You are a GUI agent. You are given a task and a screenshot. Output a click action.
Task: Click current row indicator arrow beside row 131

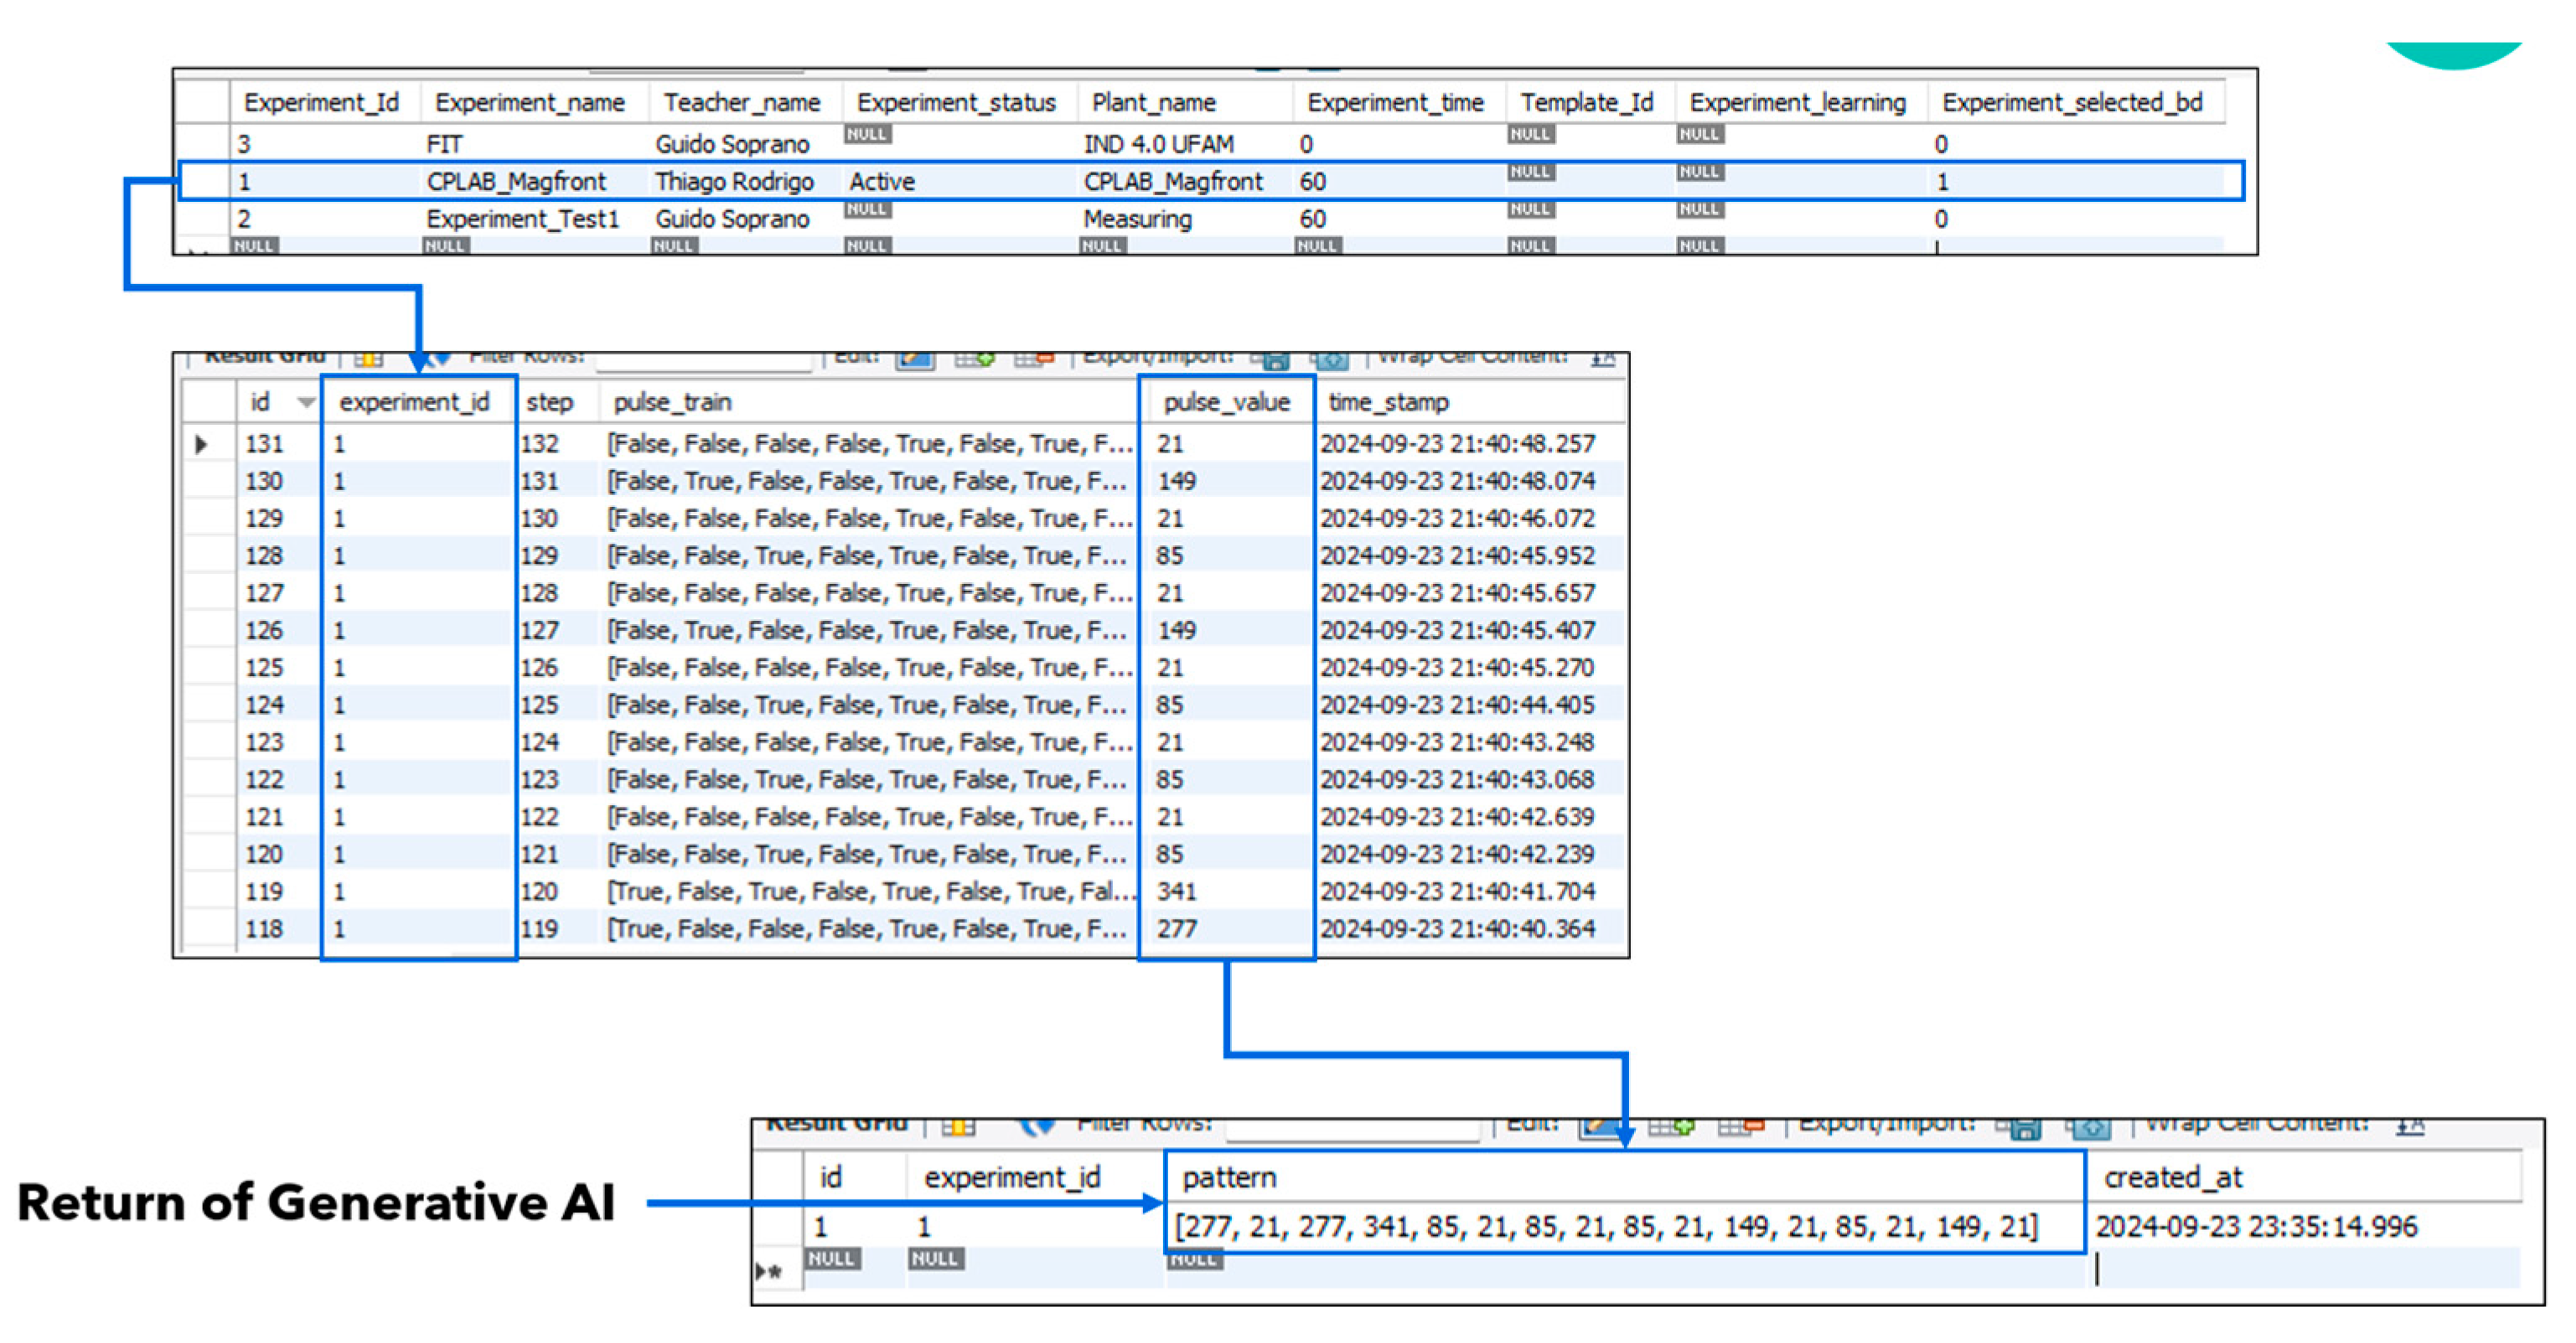point(202,444)
